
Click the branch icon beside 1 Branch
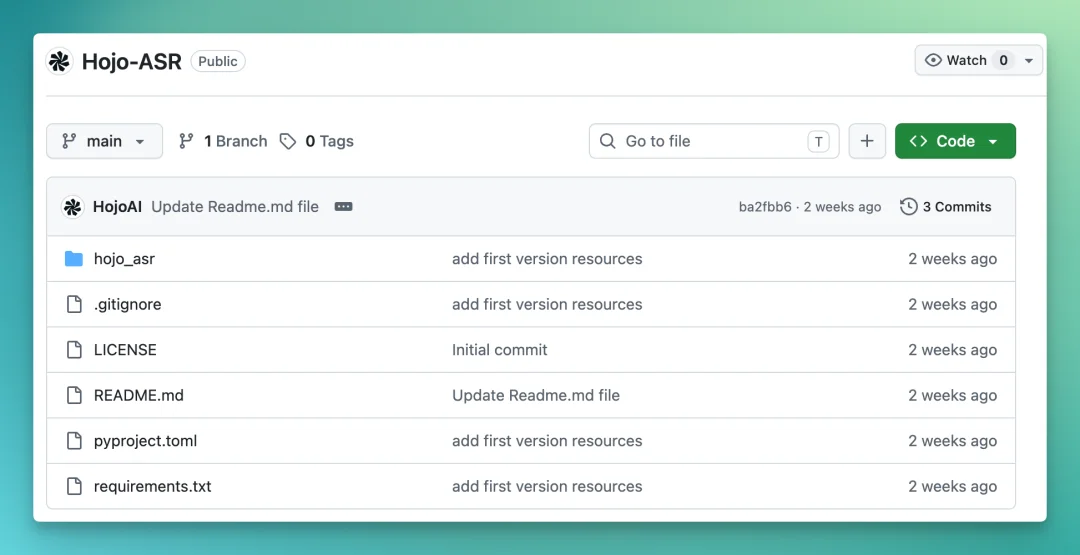coord(186,141)
